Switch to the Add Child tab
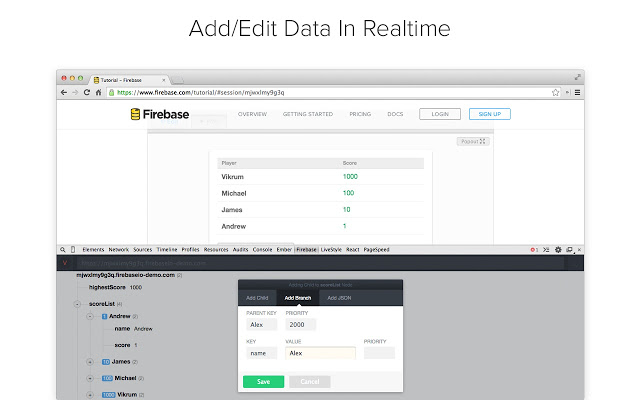Screen dimensions: 640x400 tap(257, 298)
